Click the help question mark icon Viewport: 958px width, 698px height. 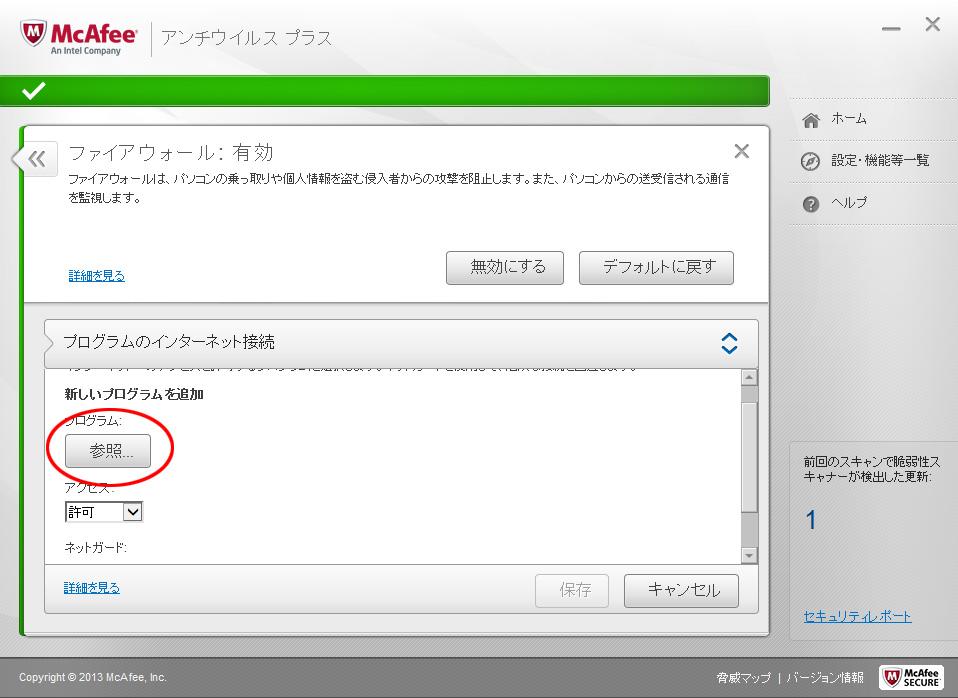click(x=811, y=204)
